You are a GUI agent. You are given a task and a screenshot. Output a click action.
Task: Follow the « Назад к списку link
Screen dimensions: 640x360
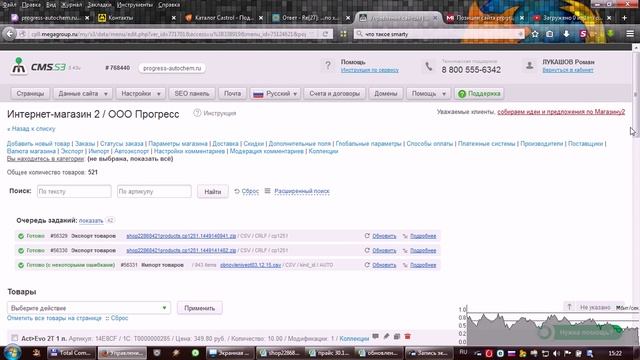[31, 129]
